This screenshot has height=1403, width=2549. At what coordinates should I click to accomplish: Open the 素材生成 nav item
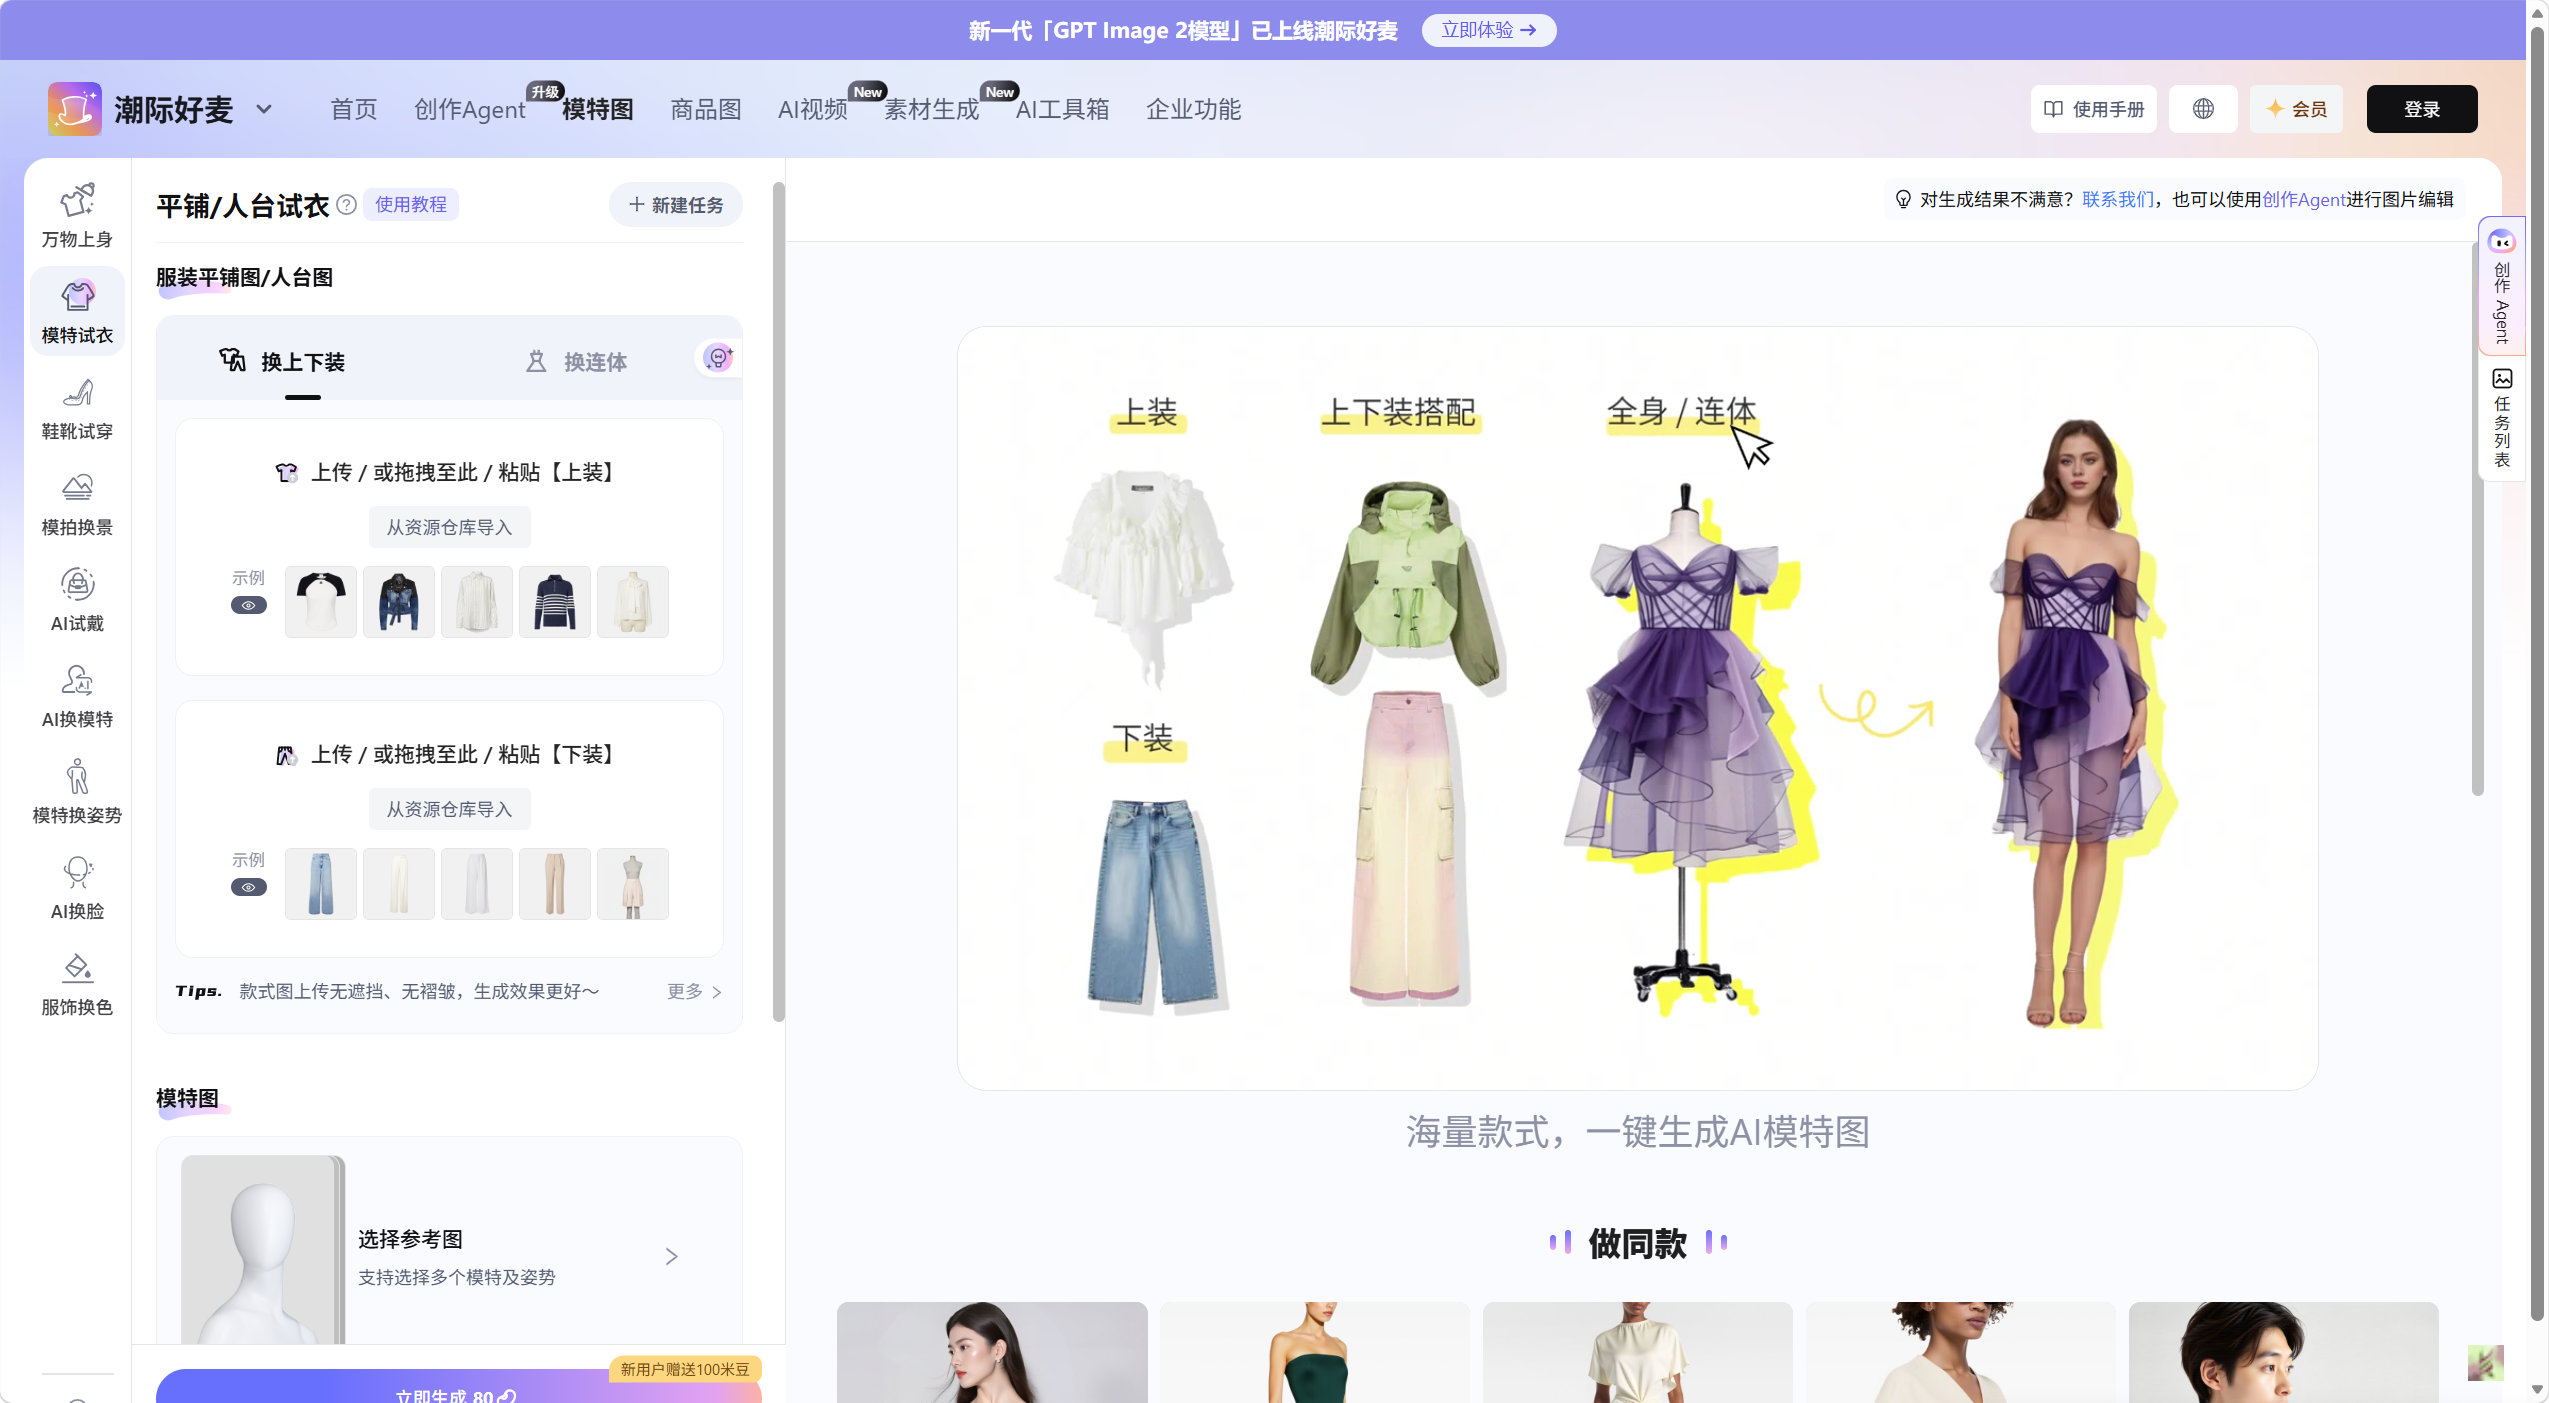[x=932, y=109]
